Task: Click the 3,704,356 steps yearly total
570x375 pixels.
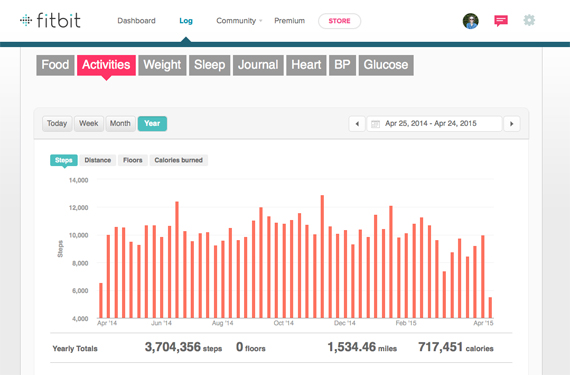Action: point(183,347)
